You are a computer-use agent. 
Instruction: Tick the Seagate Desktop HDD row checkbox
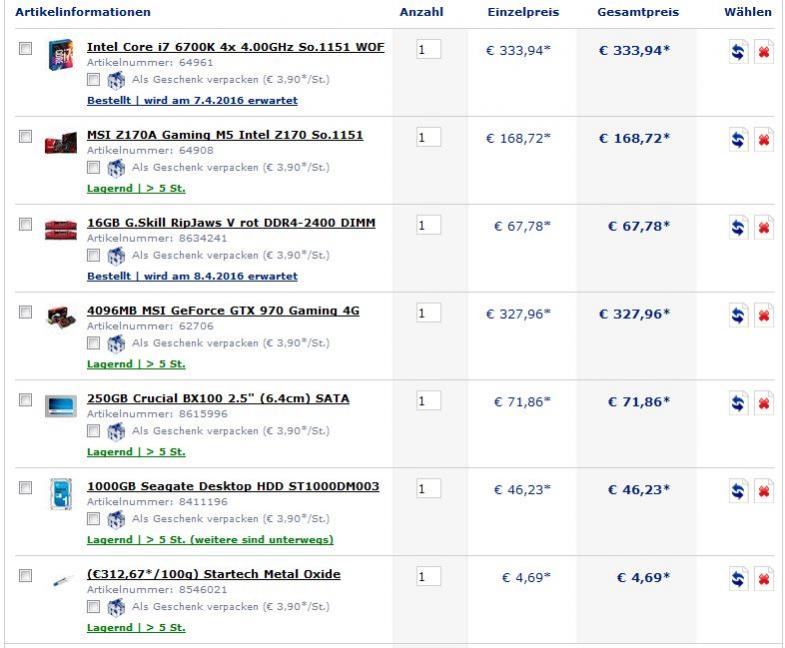(25, 487)
